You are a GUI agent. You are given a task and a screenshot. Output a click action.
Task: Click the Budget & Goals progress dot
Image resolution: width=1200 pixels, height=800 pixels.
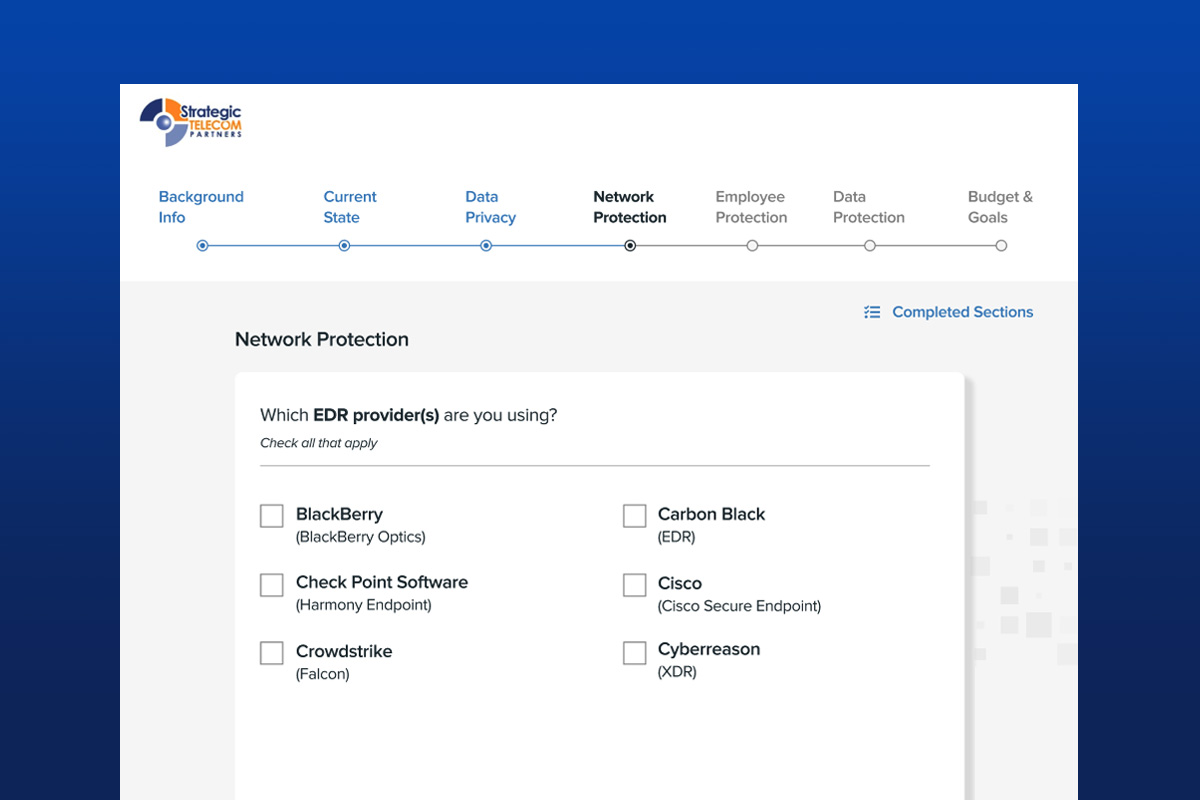click(1001, 245)
